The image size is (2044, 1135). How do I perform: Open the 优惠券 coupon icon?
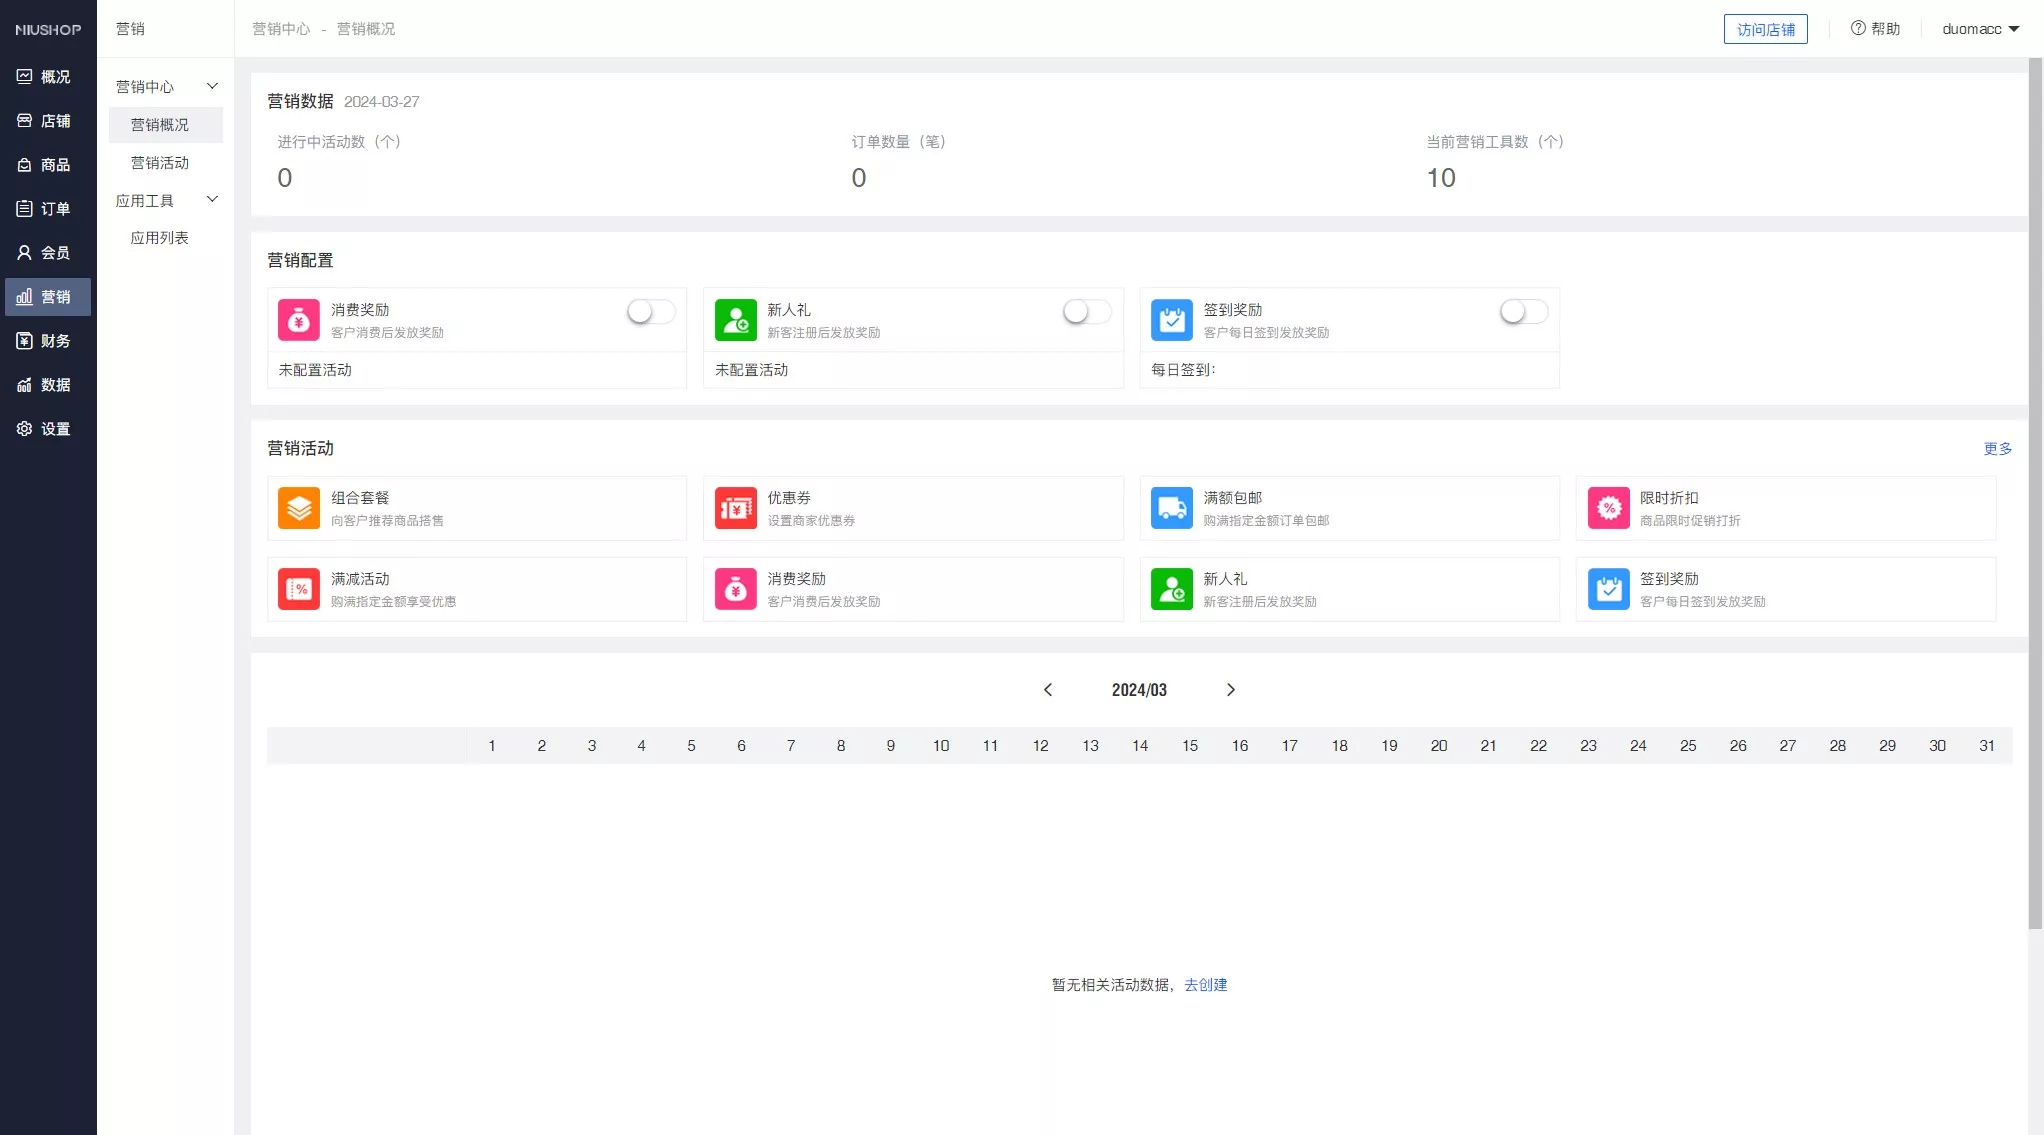735,508
